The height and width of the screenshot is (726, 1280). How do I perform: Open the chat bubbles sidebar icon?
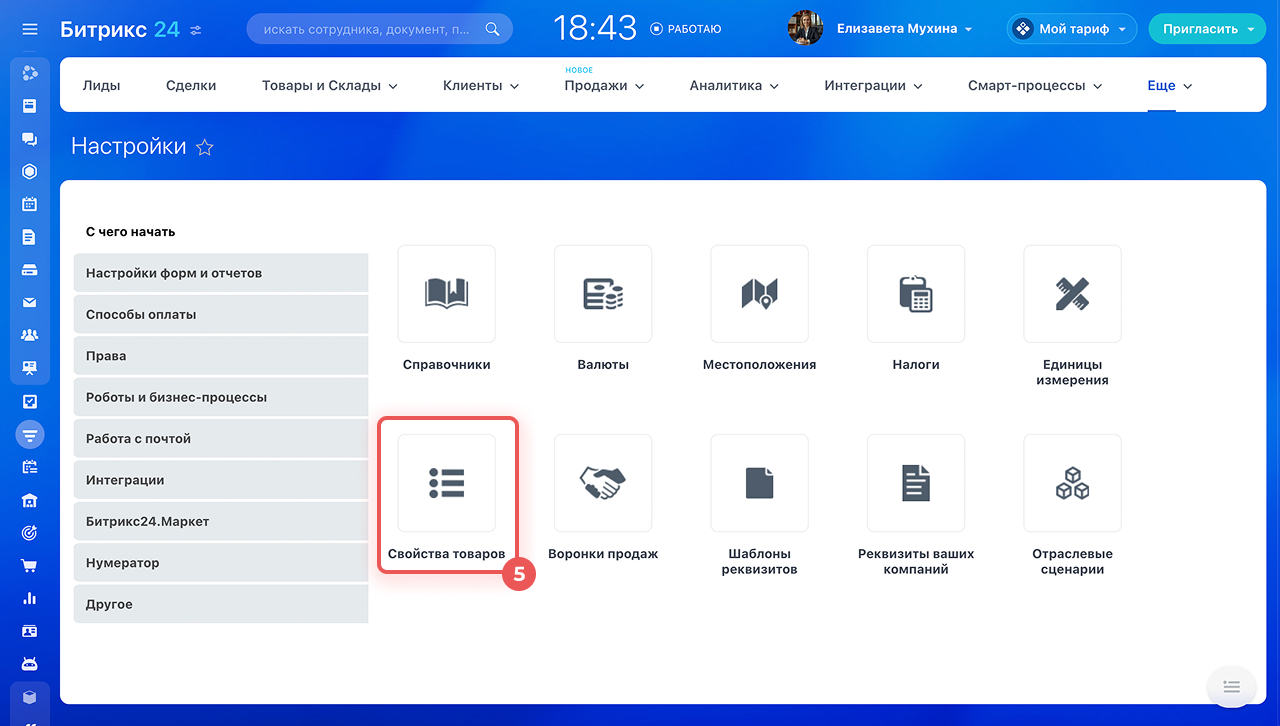tap(30, 138)
